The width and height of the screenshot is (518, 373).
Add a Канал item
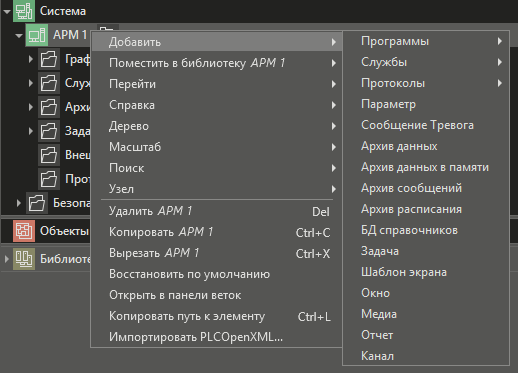tap(426, 356)
